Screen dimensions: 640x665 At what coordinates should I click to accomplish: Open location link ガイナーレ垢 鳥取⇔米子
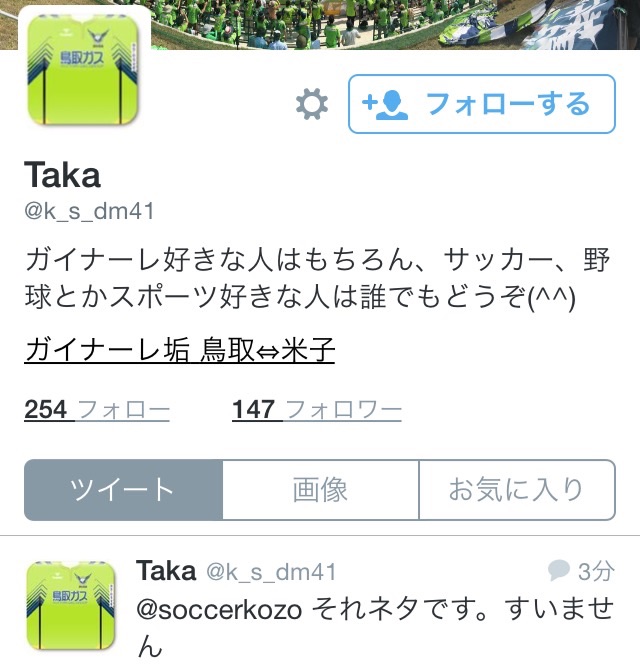point(180,350)
